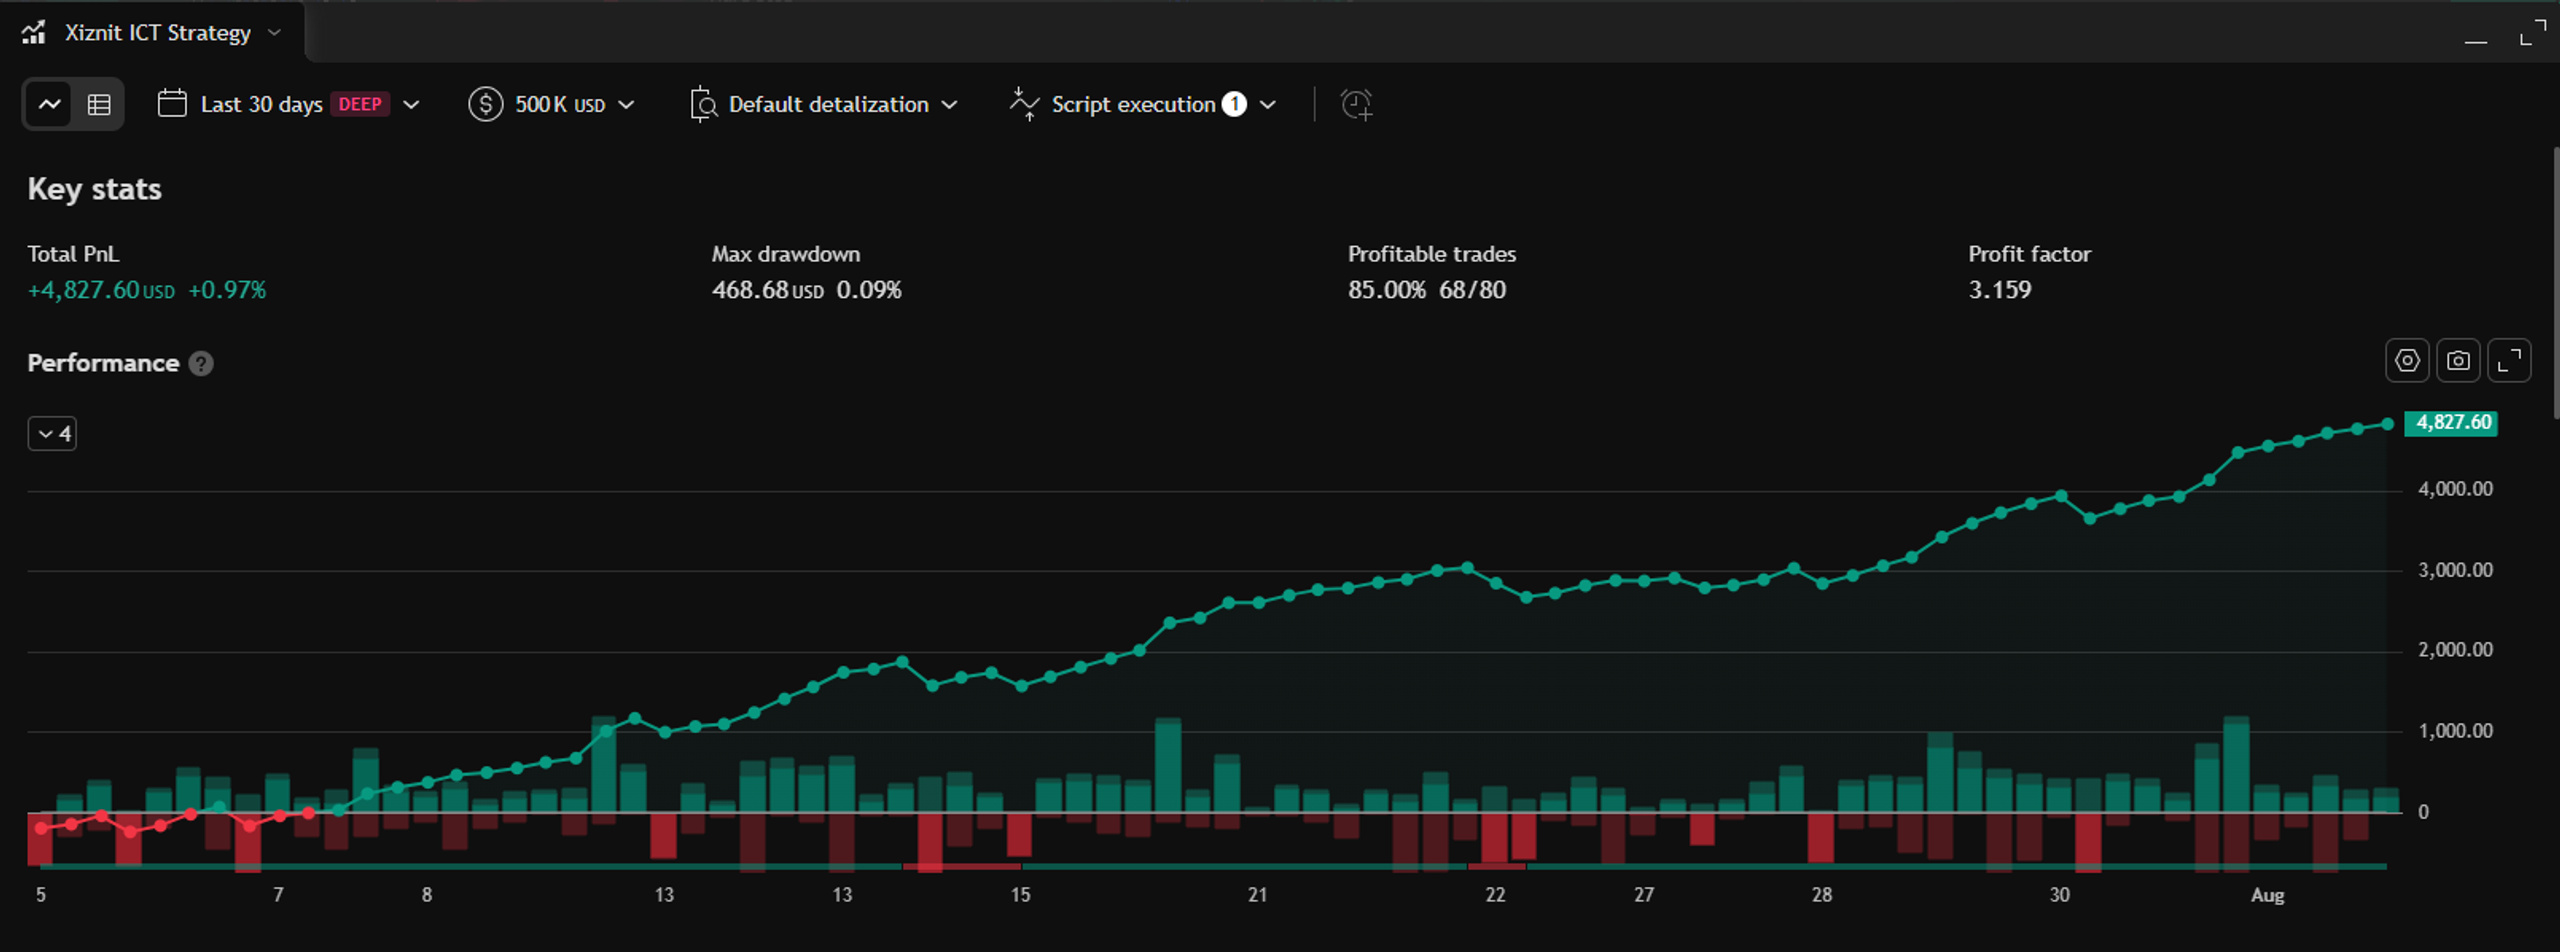Click the Performance help question mark icon
This screenshot has width=2560, height=952.
pyautogui.click(x=201, y=363)
